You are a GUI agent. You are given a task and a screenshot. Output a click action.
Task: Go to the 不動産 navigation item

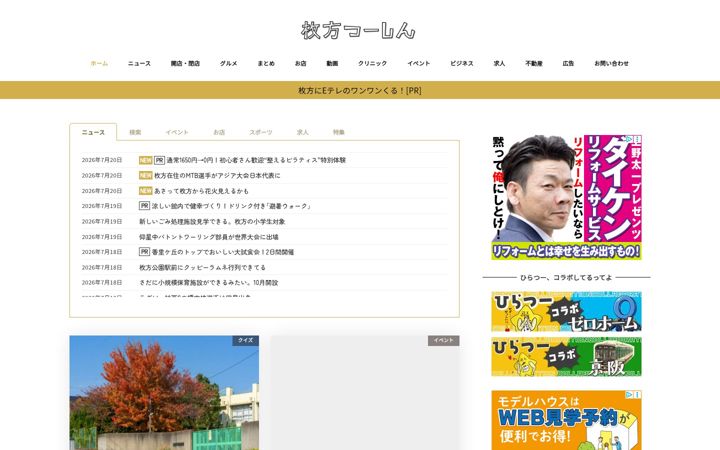pyautogui.click(x=534, y=63)
